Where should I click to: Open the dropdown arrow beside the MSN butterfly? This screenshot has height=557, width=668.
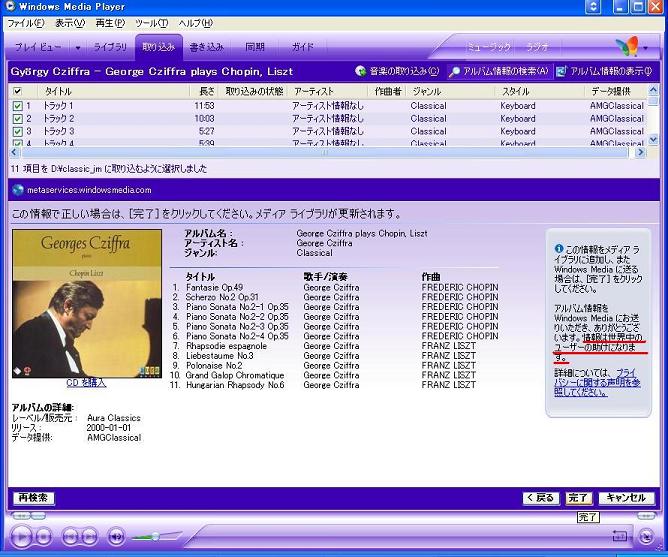tap(646, 48)
